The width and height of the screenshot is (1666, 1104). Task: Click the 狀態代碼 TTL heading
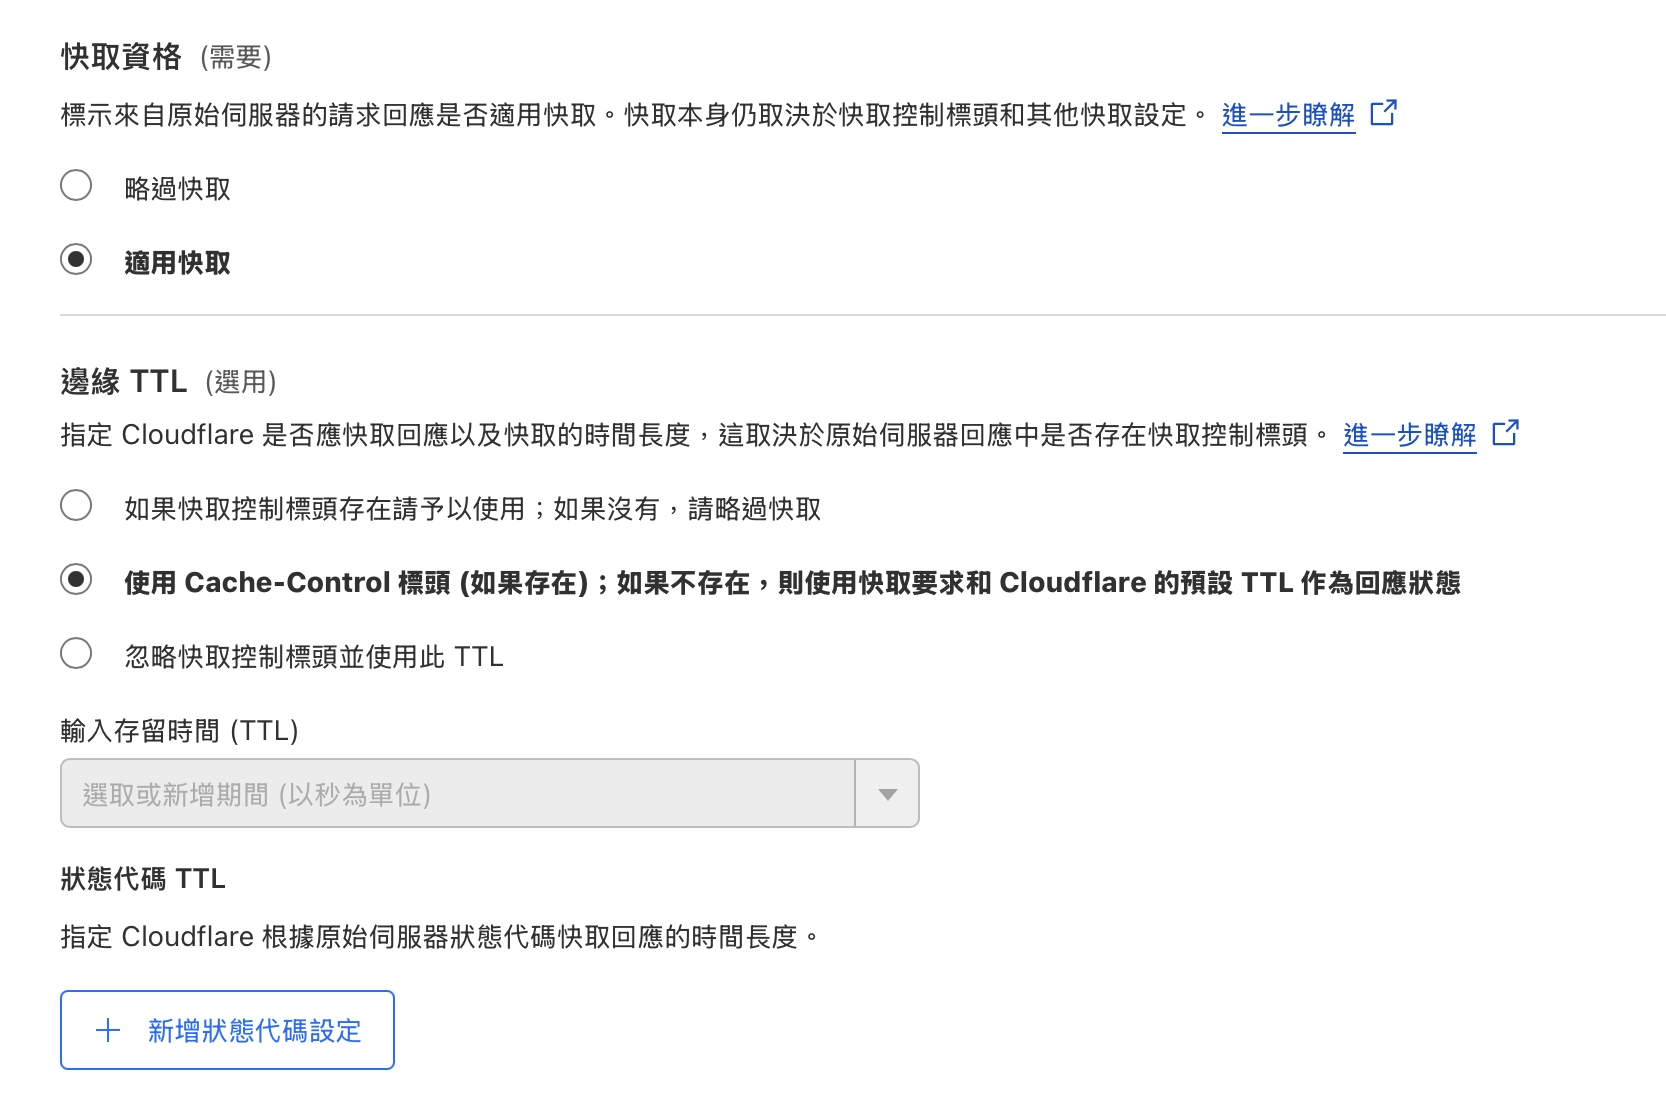coord(143,879)
